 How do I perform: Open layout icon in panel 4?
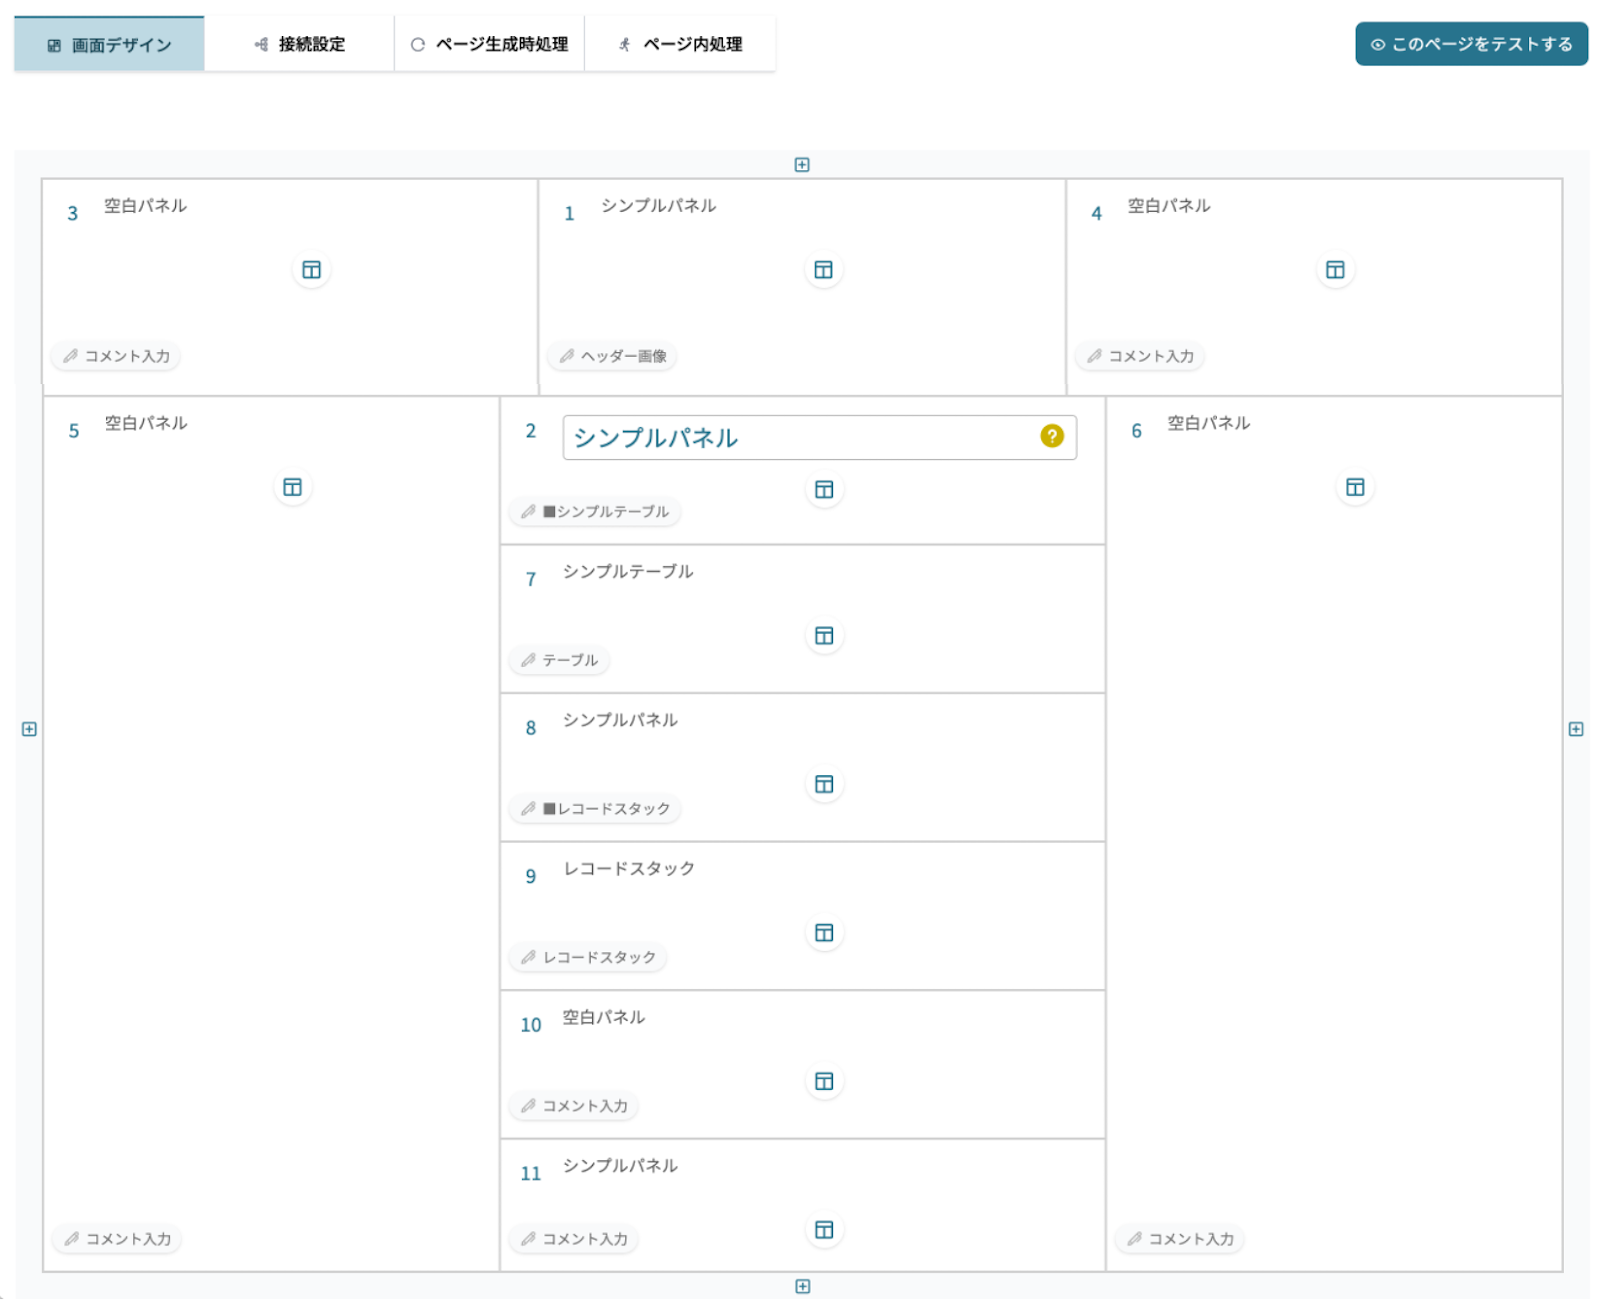pos(1335,270)
